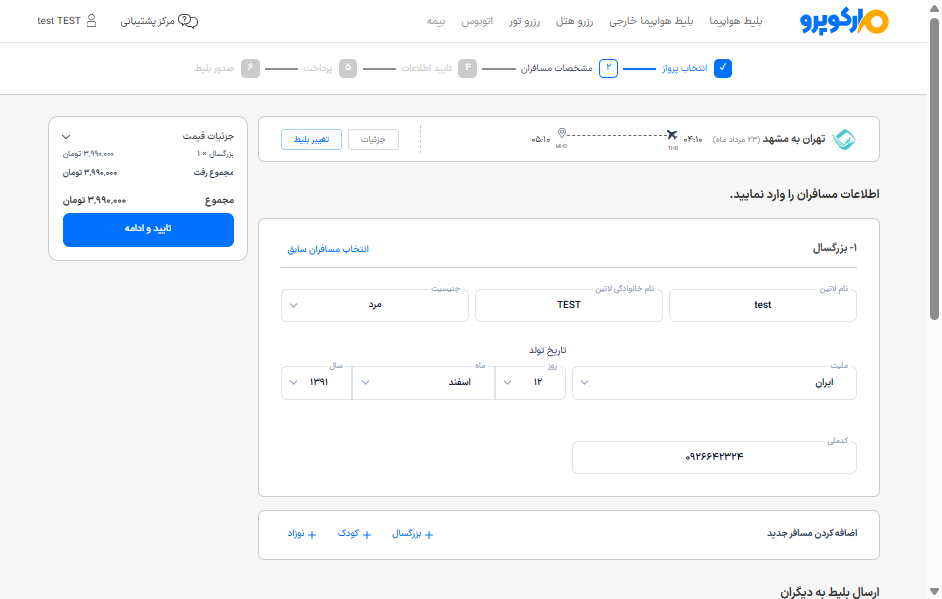The image size is (942, 599).
Task: Click the test TEST account name
Action: [59, 21]
